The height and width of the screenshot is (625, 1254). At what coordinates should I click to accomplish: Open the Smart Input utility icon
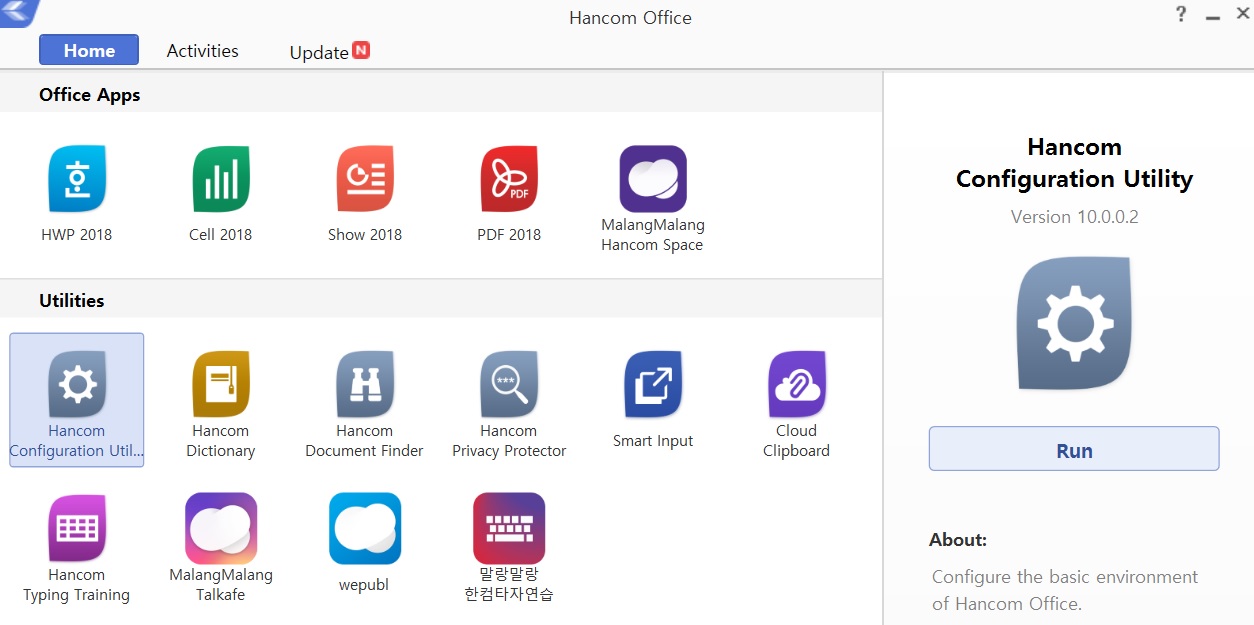pyautogui.click(x=653, y=385)
